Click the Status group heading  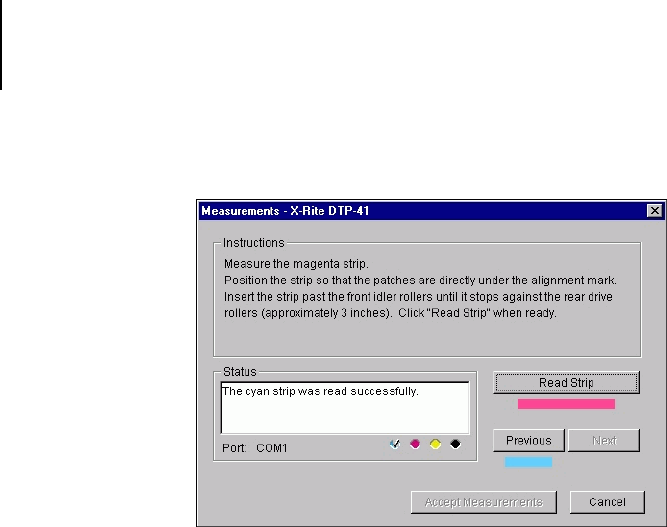[x=238, y=372]
